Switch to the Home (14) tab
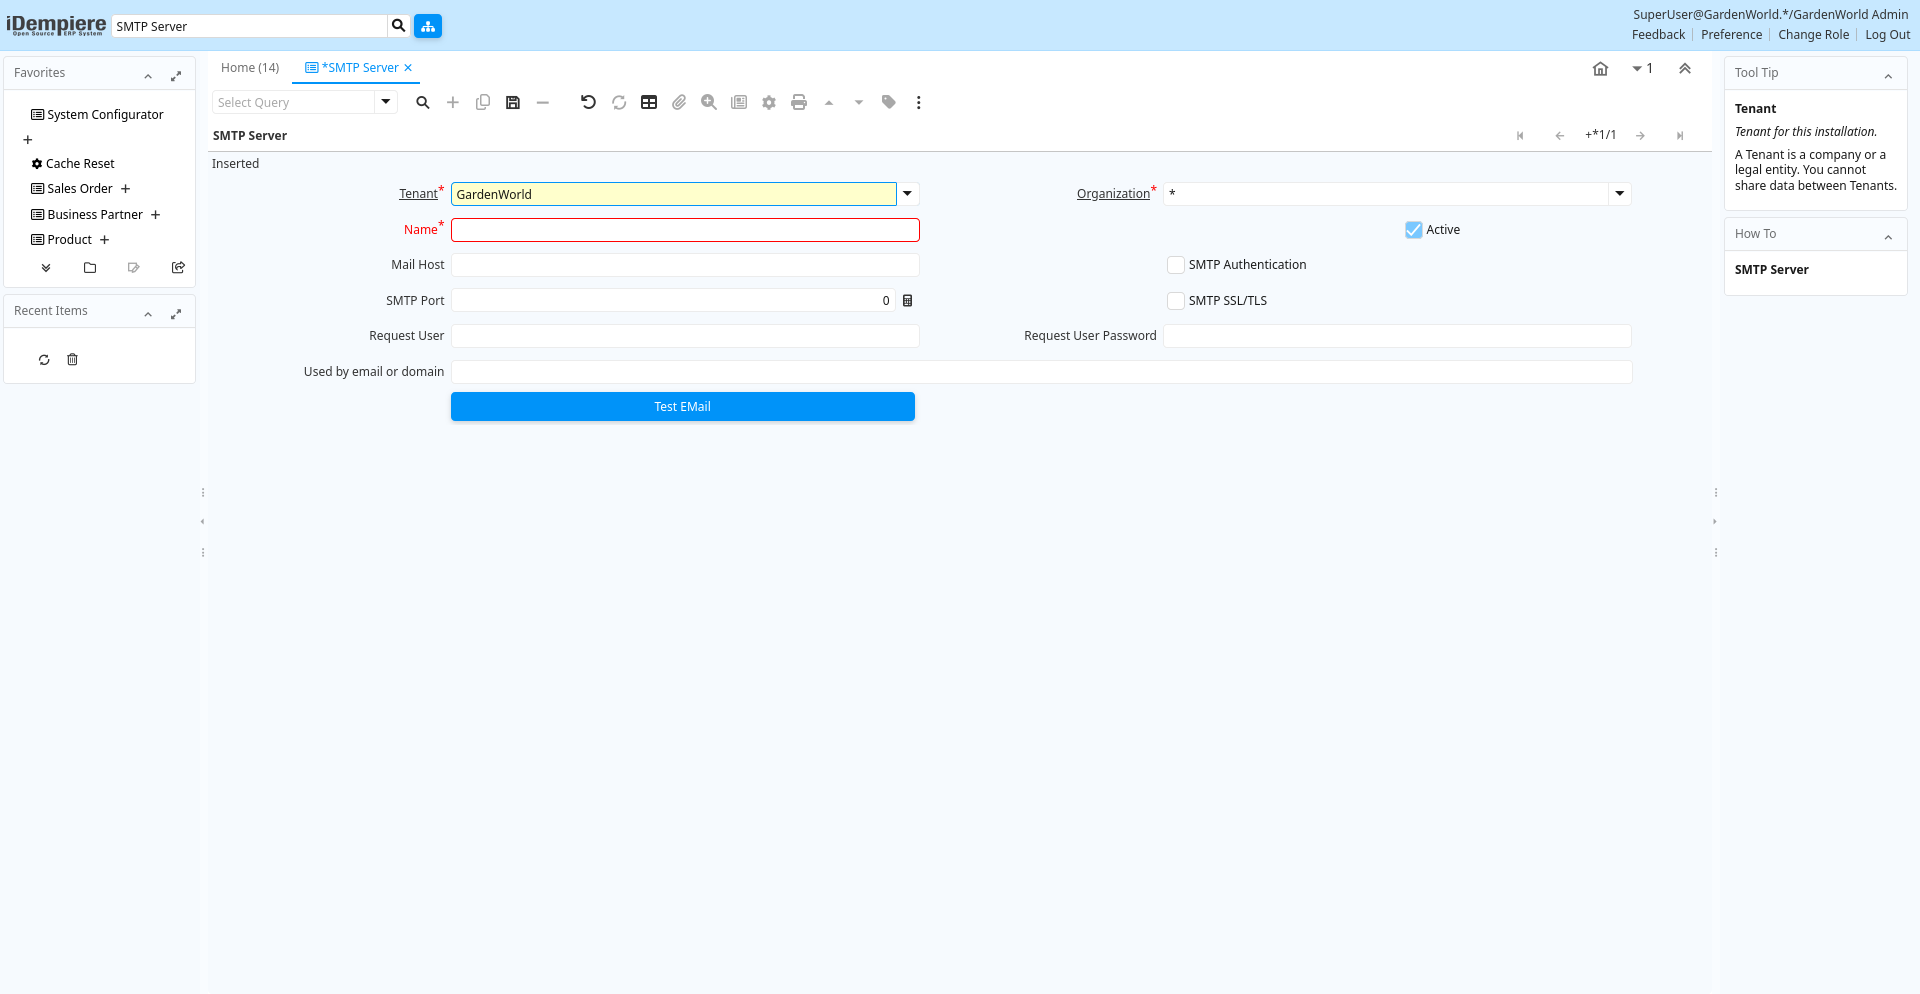Image resolution: width=1920 pixels, height=994 pixels. [x=250, y=68]
